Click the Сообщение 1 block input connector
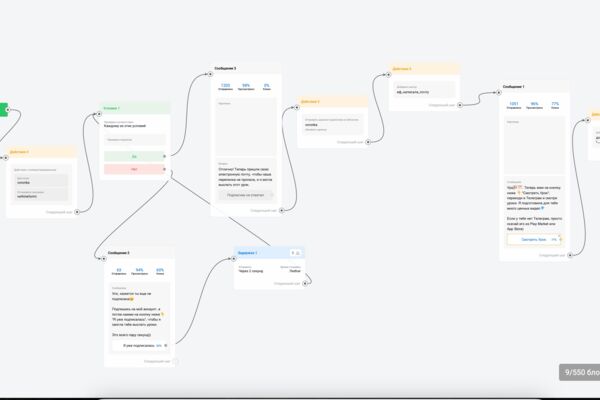The image size is (600, 400). 499,92
